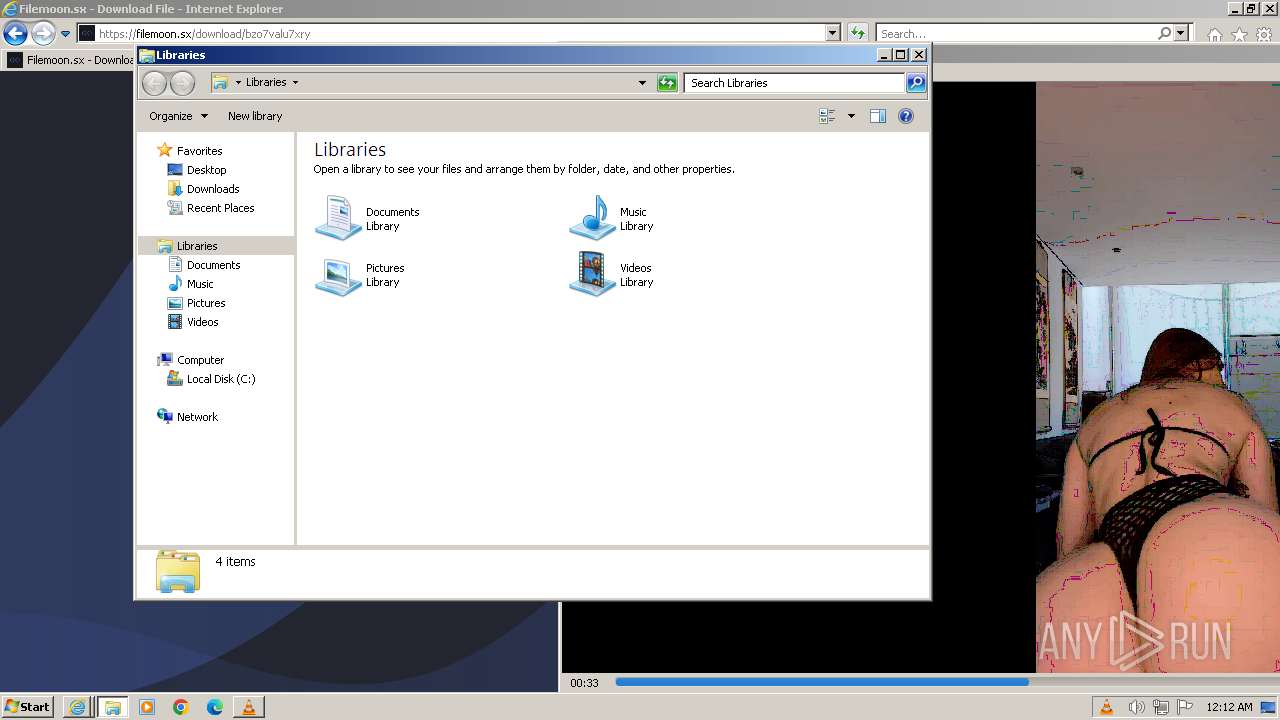Select Desktop under Favorites
Viewport: 1280px width, 720px height.
(206, 170)
